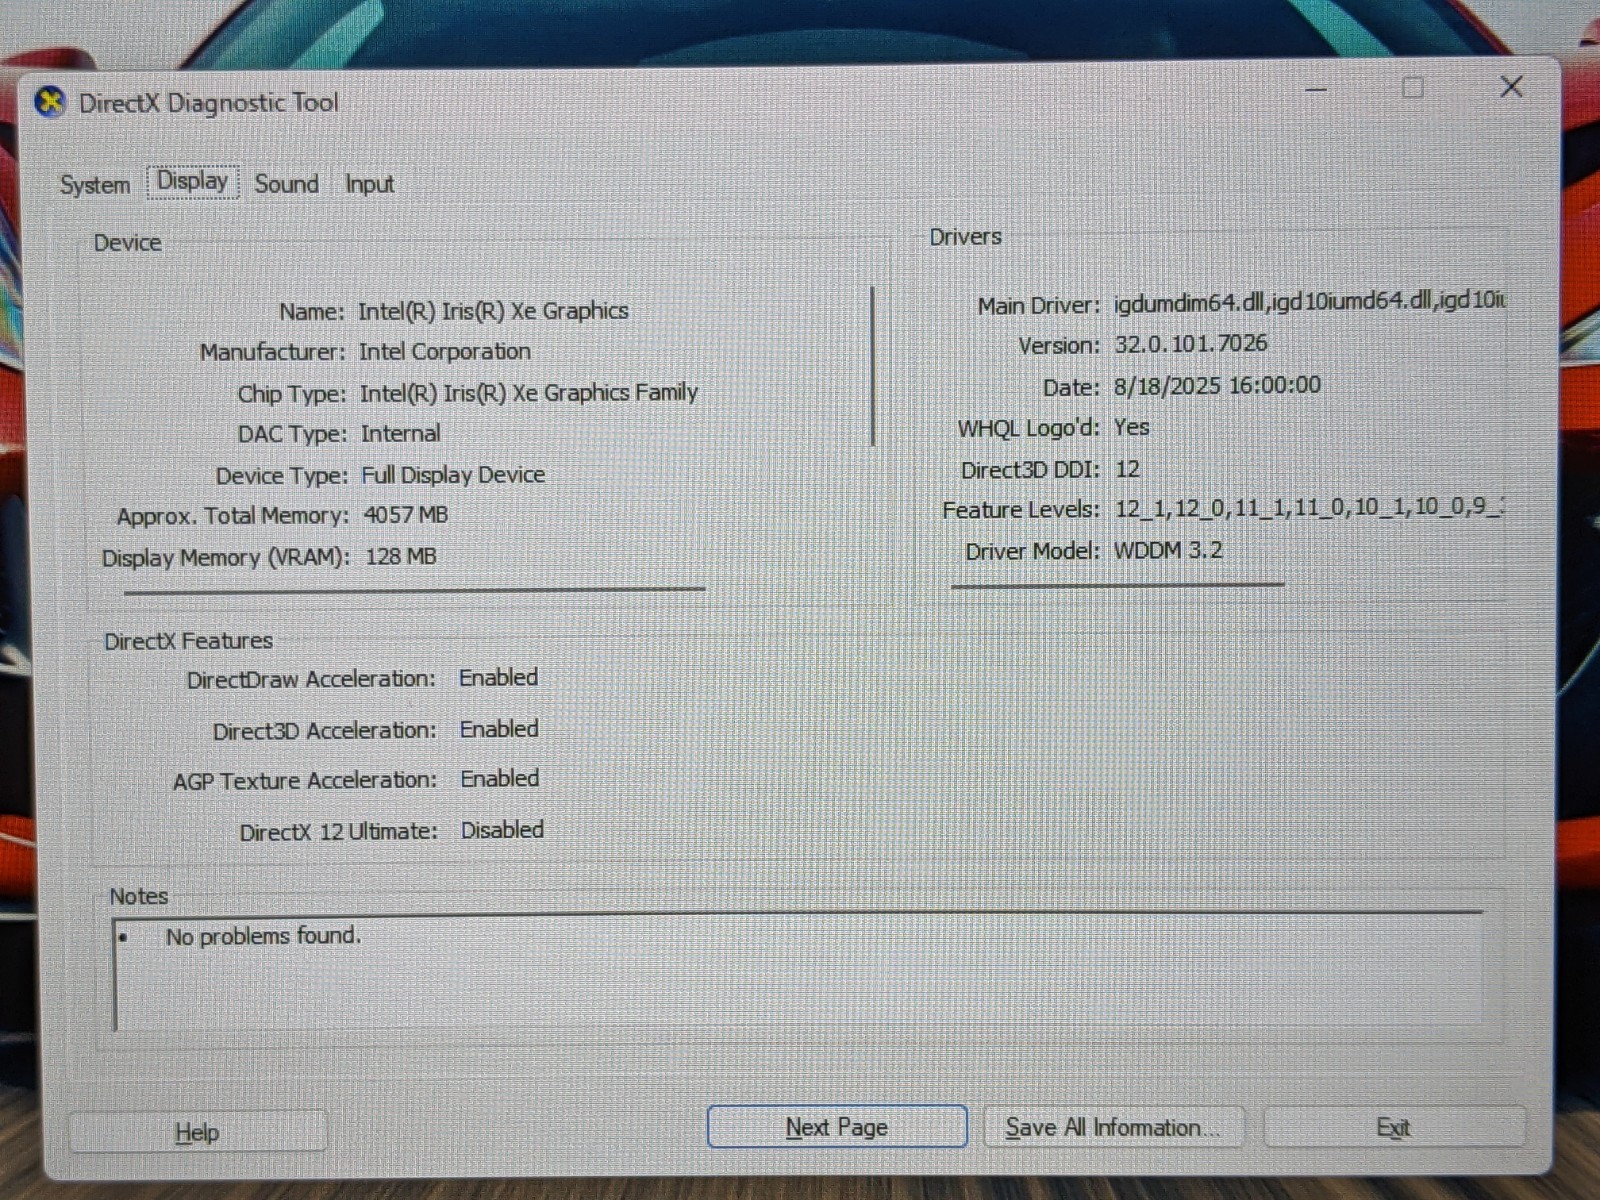Click driver date '8/18/2025 16:00:00'
Viewport: 1600px width, 1200px height.
(x=1217, y=386)
